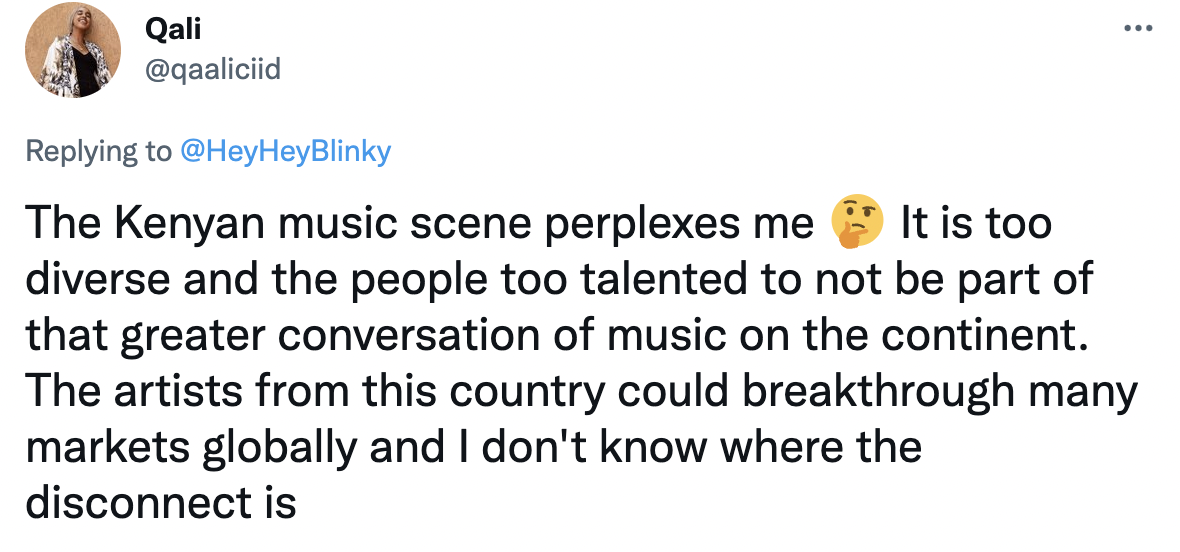Click the @qaaliciid username handle
The height and width of the screenshot is (552, 1180).
tap(213, 70)
